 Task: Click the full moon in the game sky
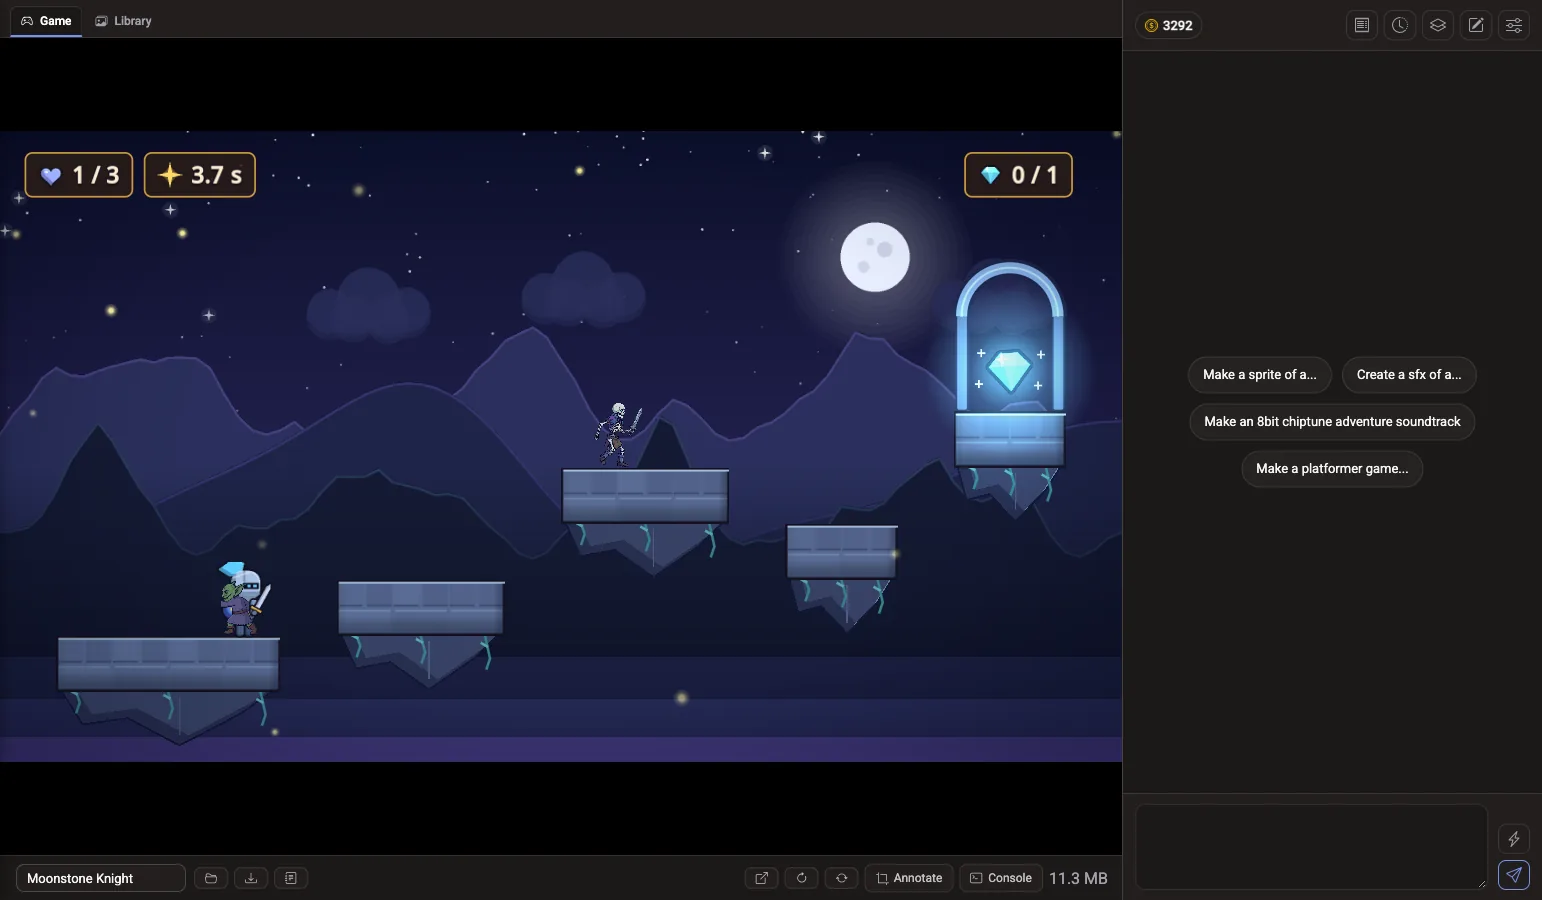pyautogui.click(x=875, y=257)
